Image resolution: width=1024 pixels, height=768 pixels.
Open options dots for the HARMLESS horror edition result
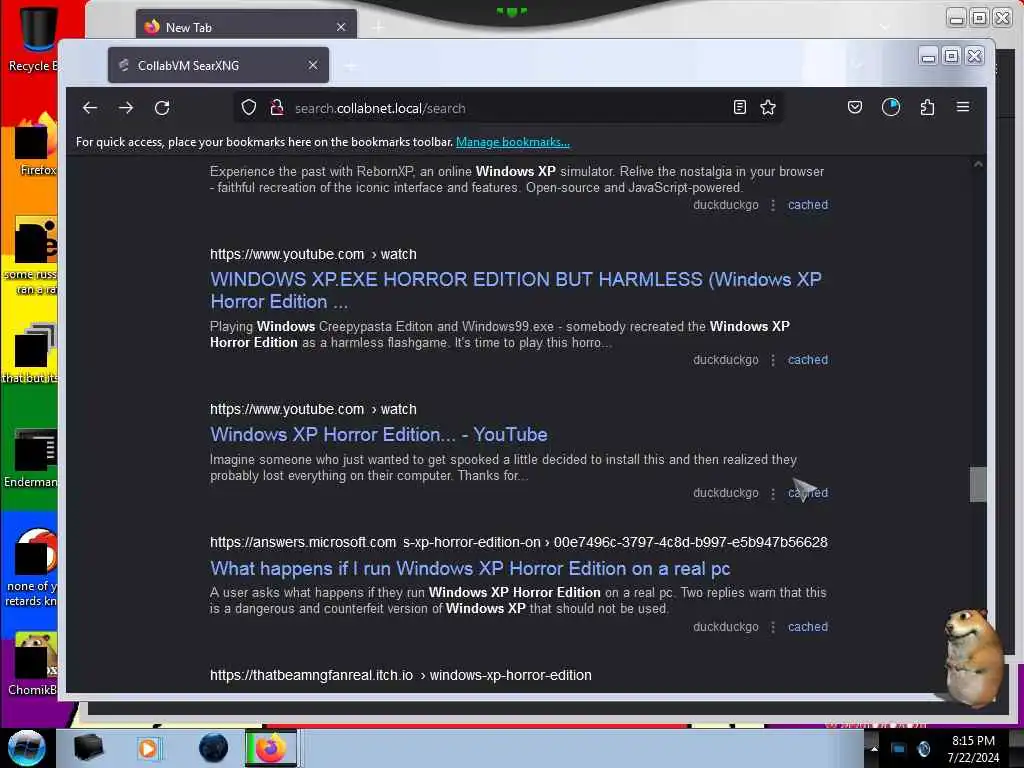pyautogui.click(x=773, y=360)
